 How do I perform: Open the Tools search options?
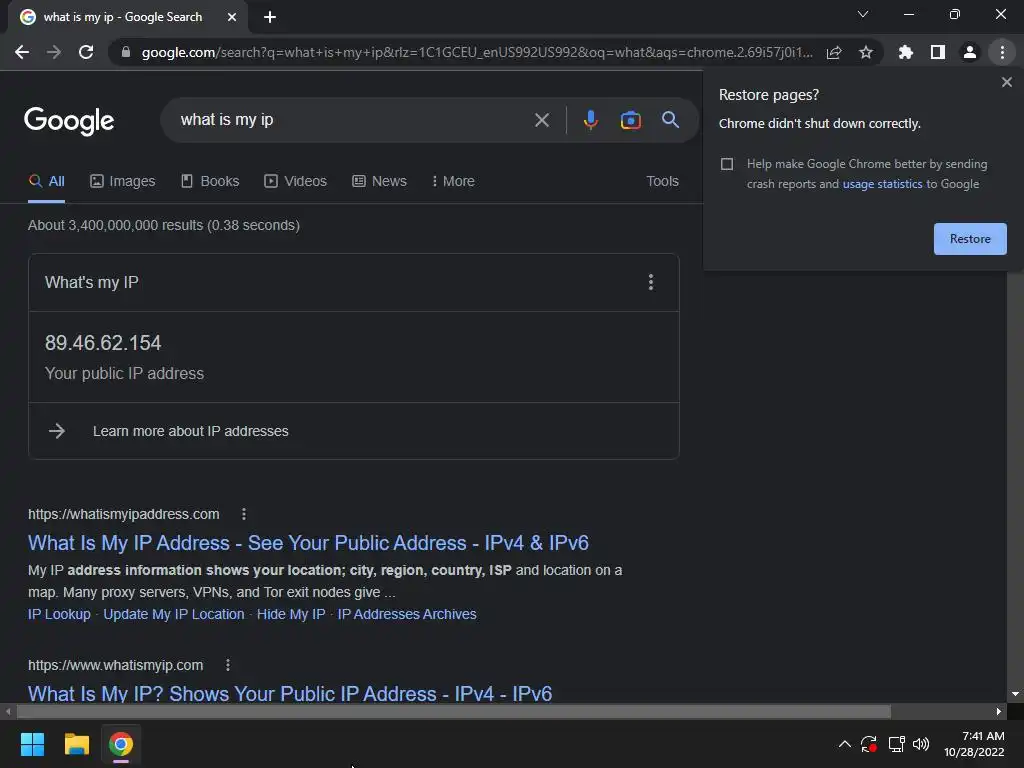662,182
